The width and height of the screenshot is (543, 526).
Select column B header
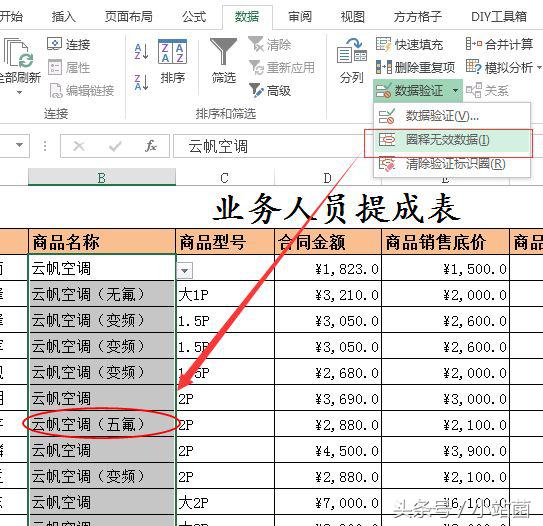click(x=102, y=177)
